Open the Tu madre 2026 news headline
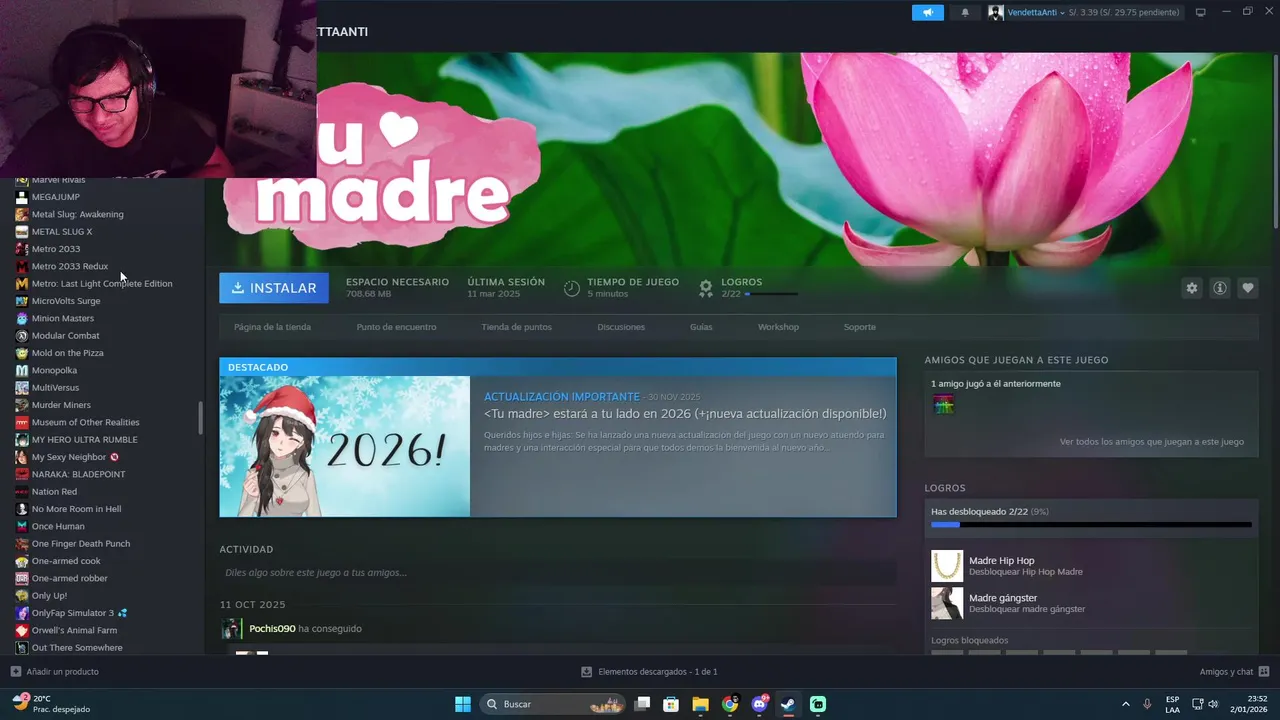This screenshot has width=1280, height=720. (x=685, y=414)
